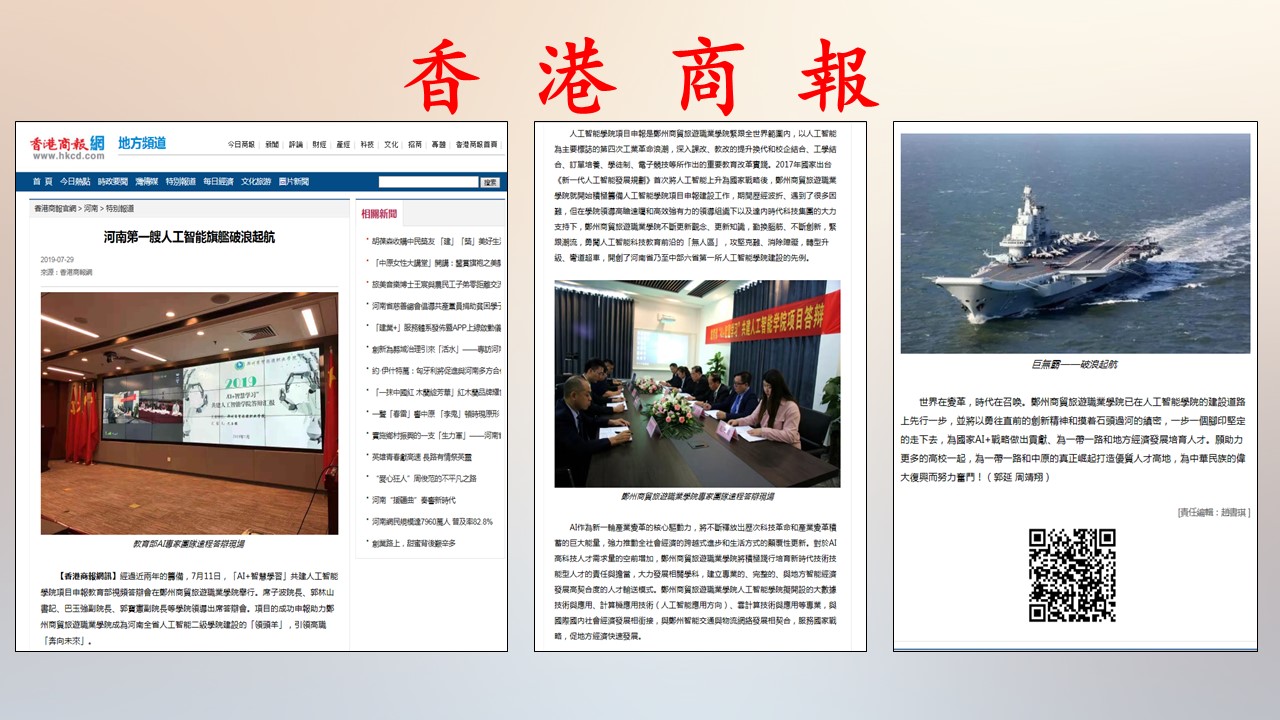Click 首頁 in the blue menu bar
1280x720 pixels.
[42, 182]
